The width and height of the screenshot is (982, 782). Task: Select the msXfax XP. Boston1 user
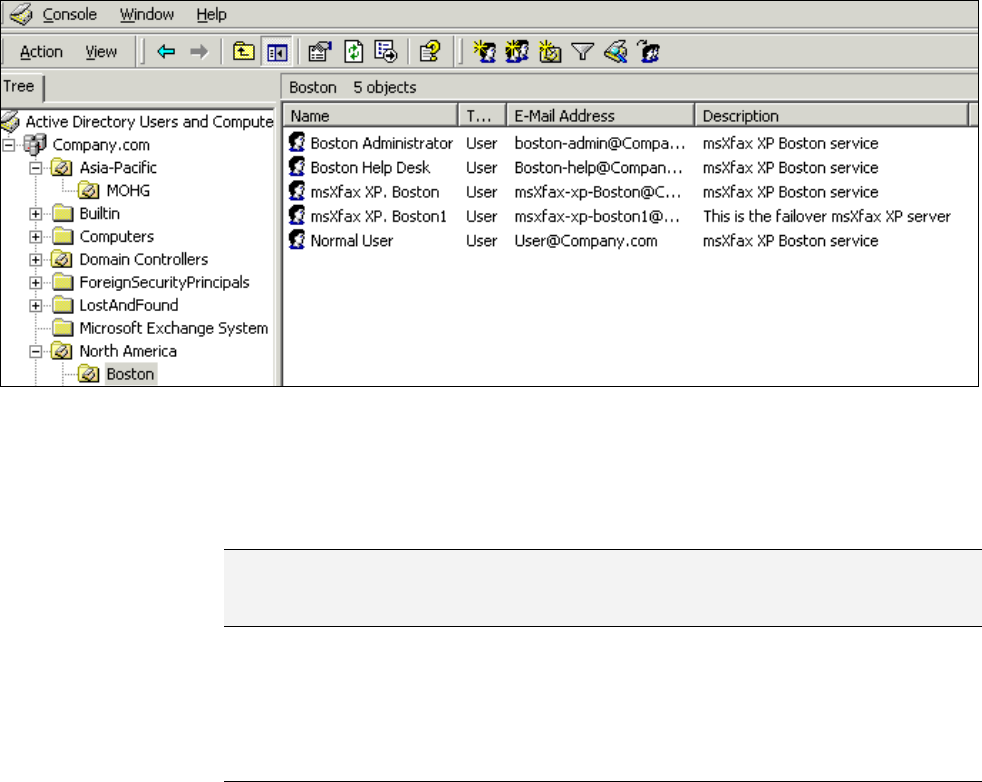click(x=378, y=217)
